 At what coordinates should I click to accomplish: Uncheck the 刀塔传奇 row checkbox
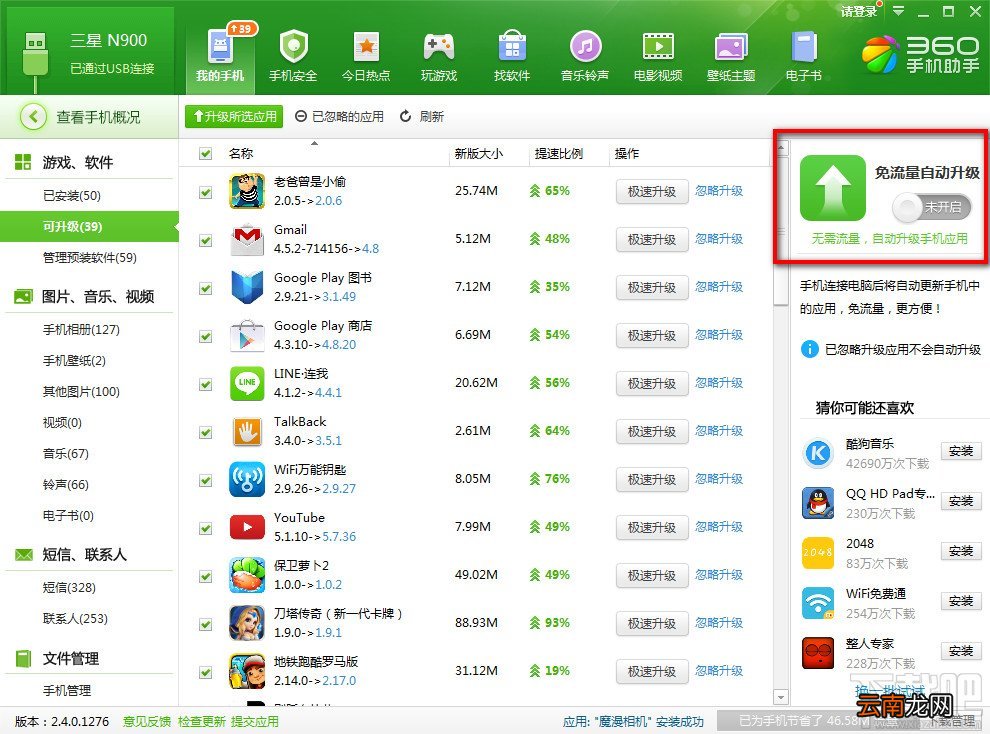(205, 624)
